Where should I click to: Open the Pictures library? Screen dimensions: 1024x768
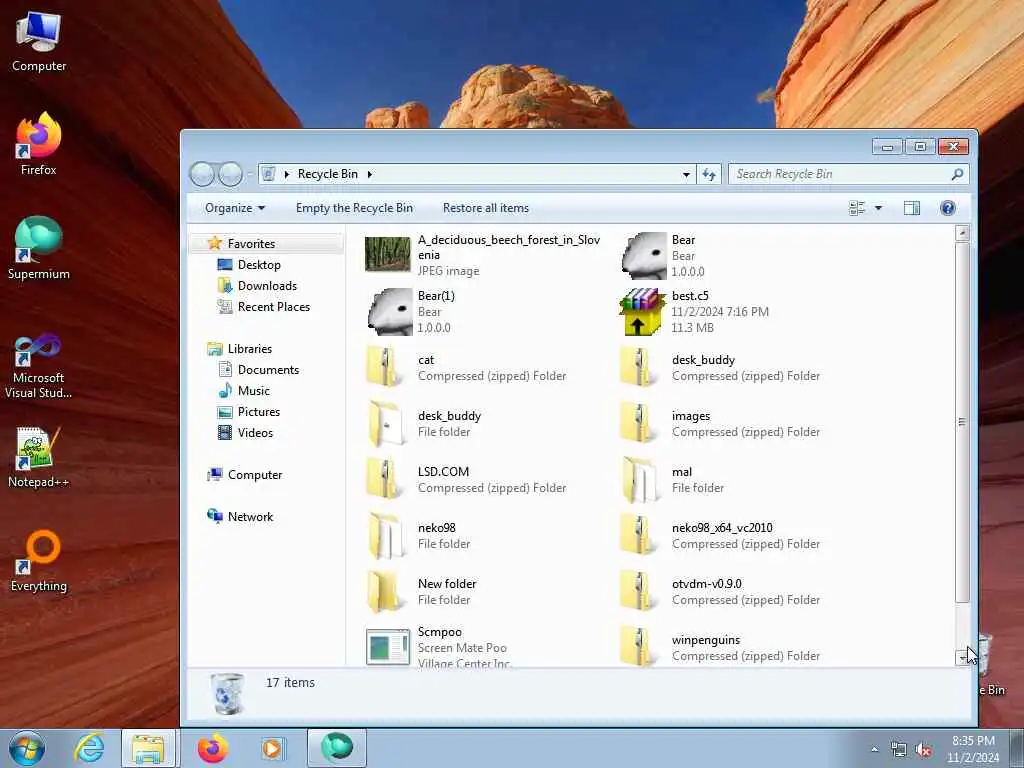pos(259,411)
